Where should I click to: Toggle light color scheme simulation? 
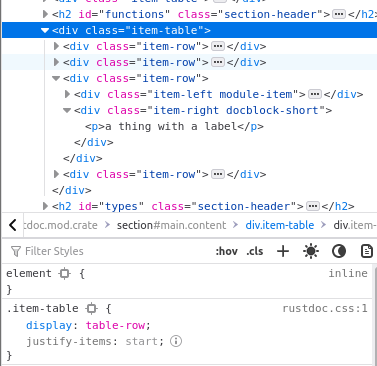click(311, 251)
